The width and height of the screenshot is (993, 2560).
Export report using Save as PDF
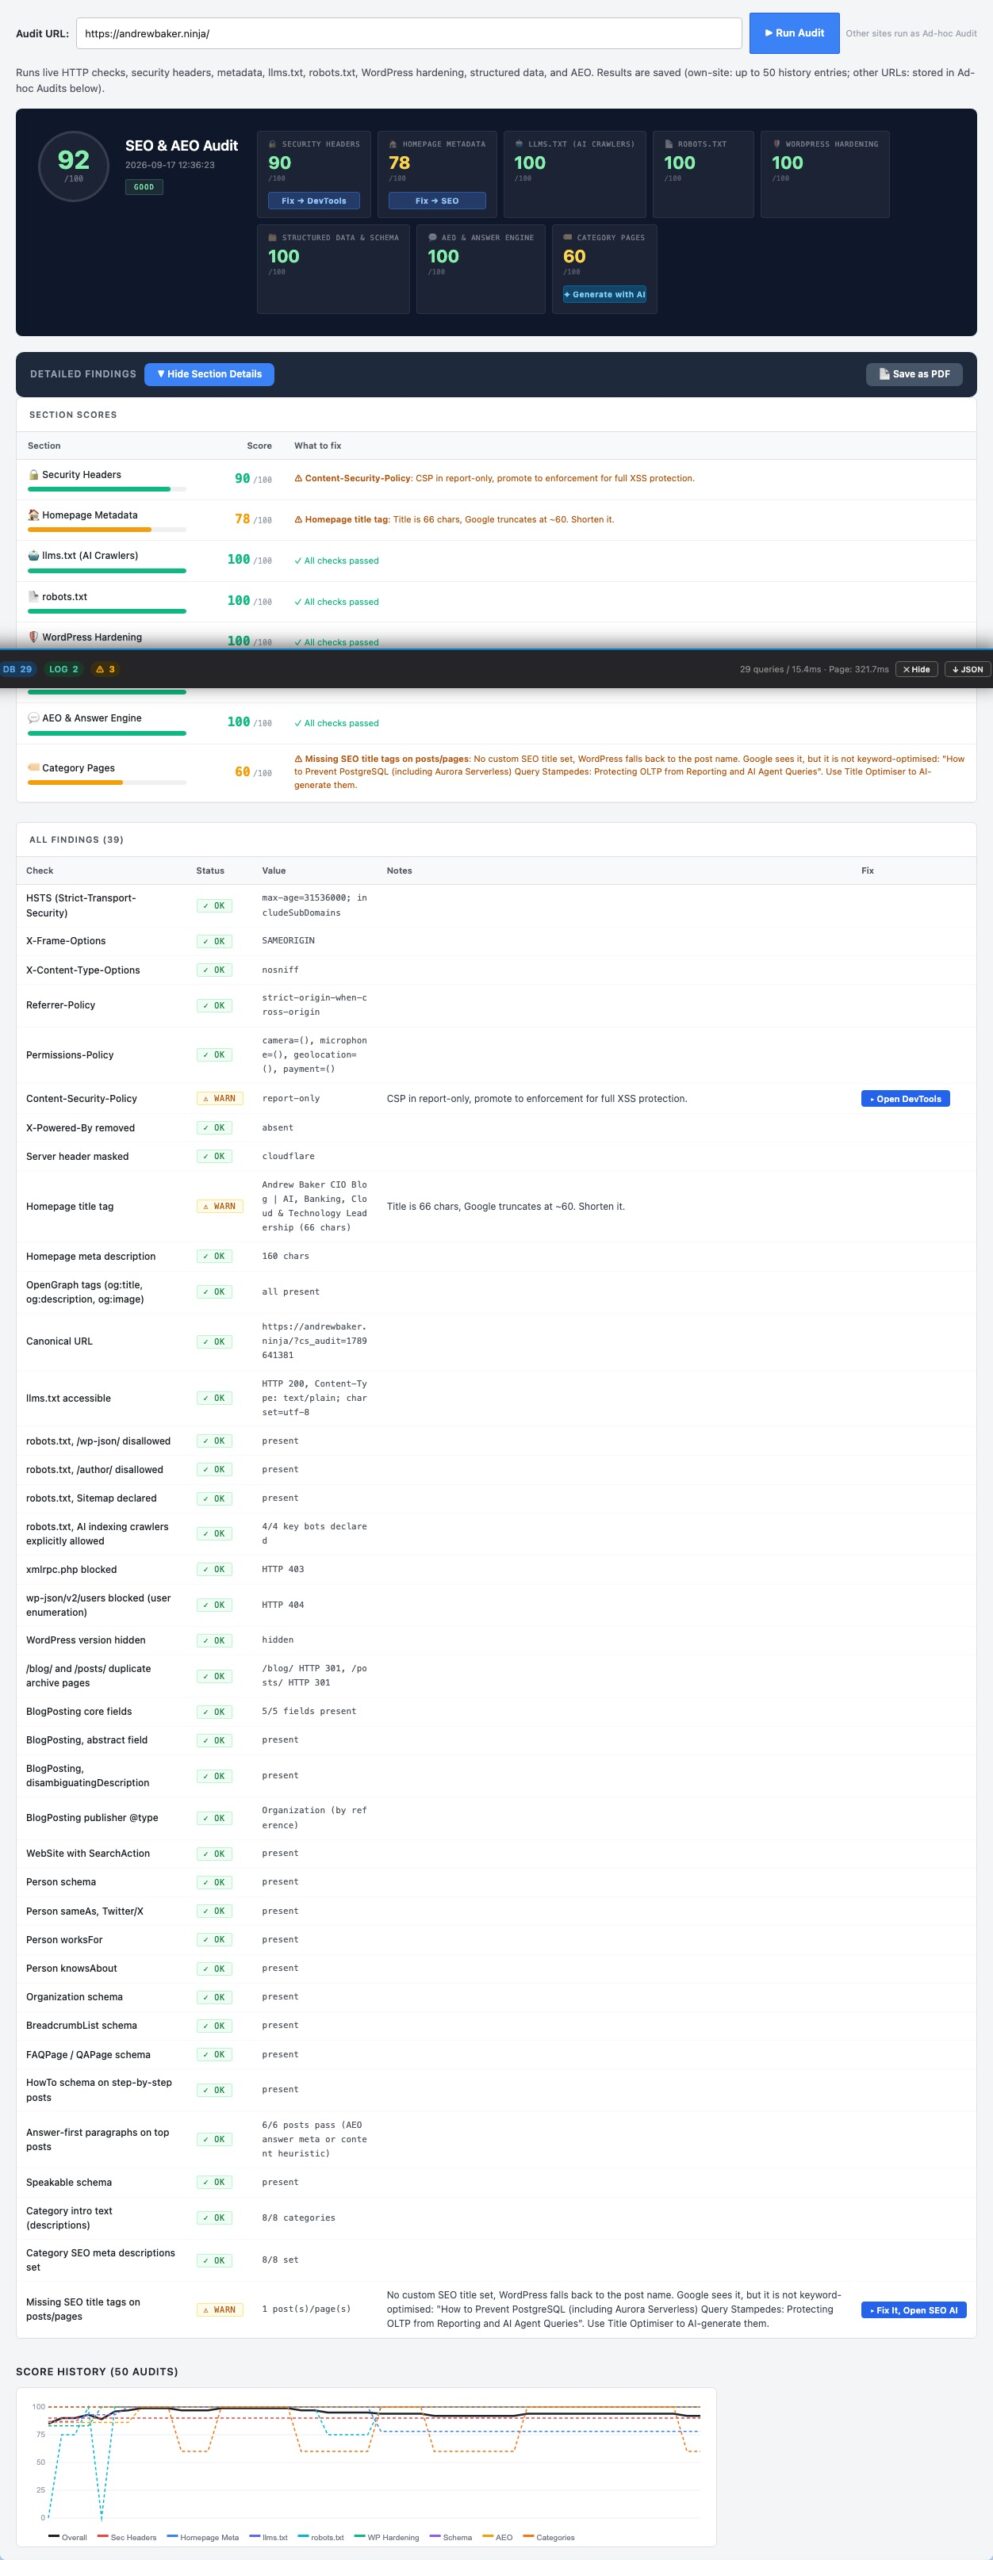click(914, 374)
